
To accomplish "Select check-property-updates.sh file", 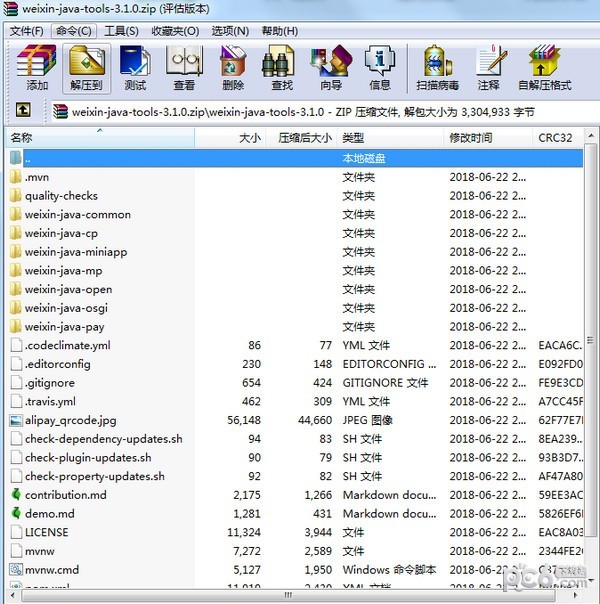I will pyautogui.click(x=94, y=476).
